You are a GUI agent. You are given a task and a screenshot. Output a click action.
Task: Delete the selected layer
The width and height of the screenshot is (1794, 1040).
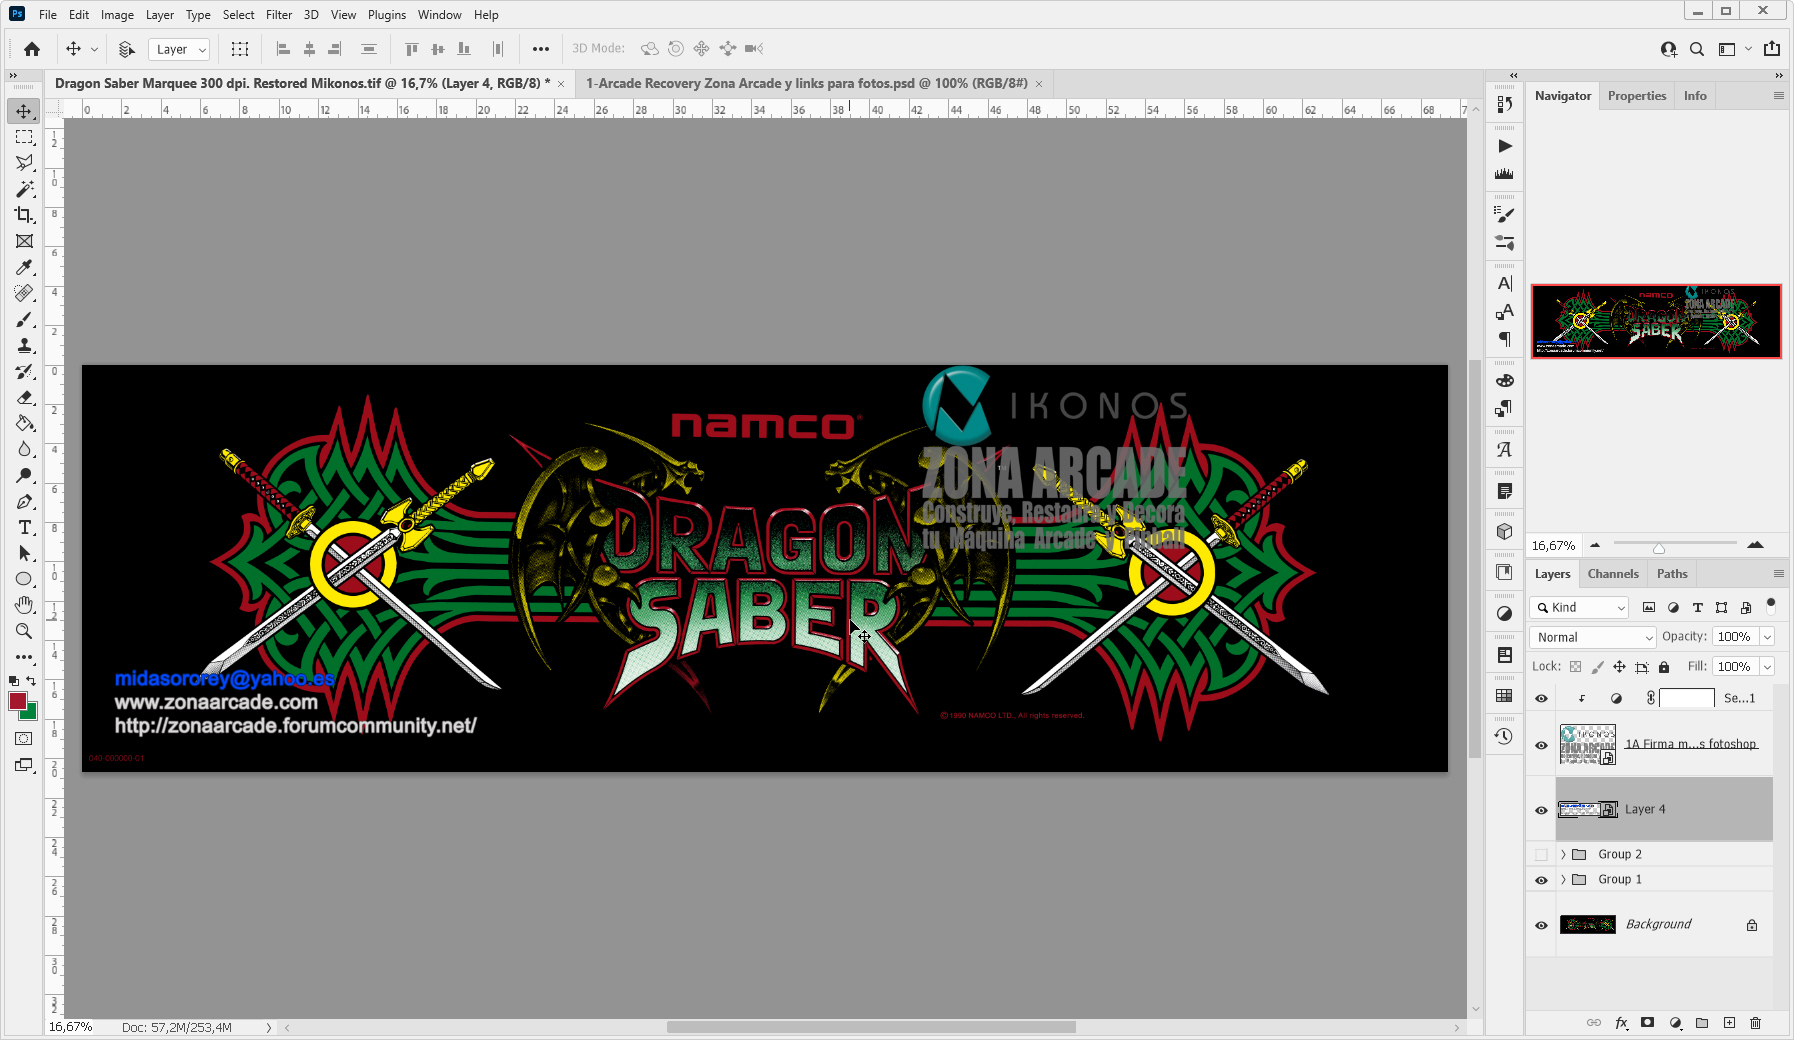point(1756,1023)
